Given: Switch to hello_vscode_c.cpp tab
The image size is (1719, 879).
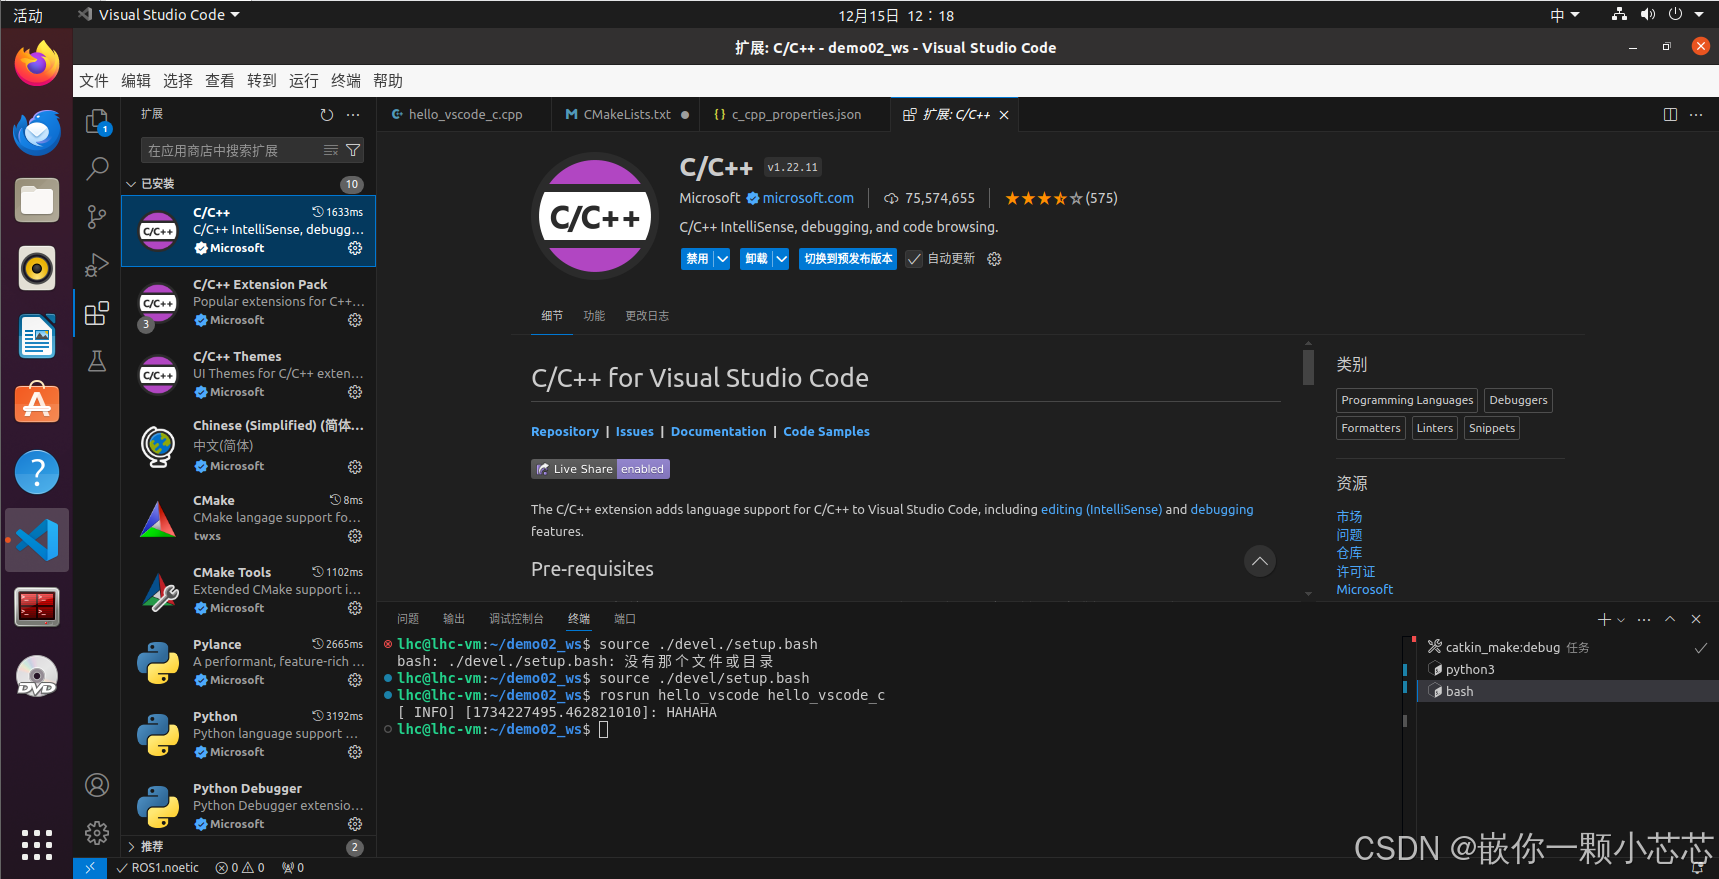Looking at the screenshot, I should [464, 115].
